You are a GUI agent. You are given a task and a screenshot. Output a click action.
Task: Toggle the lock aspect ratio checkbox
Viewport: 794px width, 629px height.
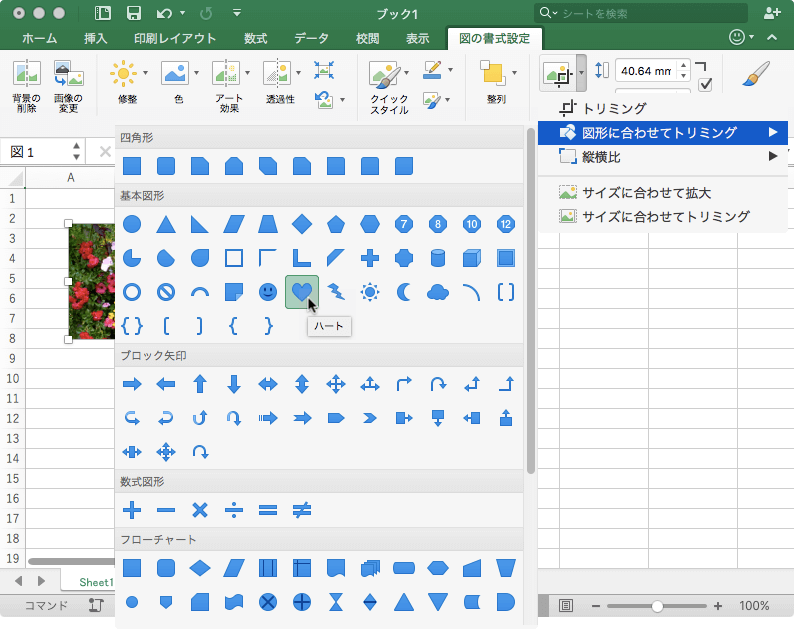(x=705, y=84)
